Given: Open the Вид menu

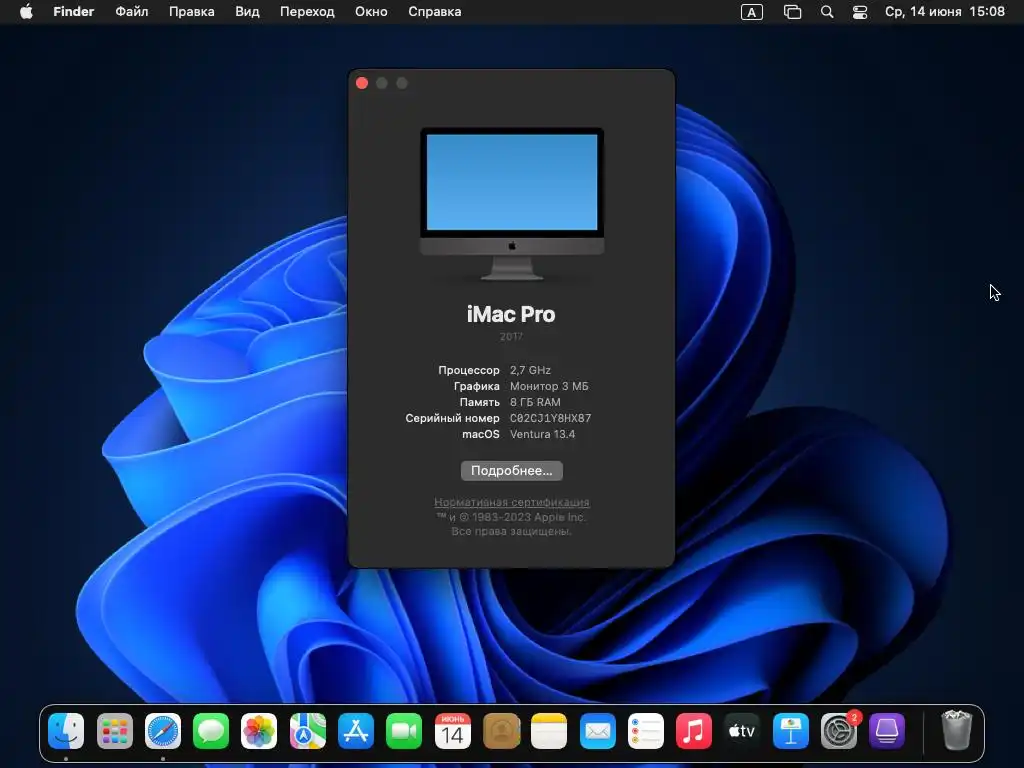Looking at the screenshot, I should 247,12.
